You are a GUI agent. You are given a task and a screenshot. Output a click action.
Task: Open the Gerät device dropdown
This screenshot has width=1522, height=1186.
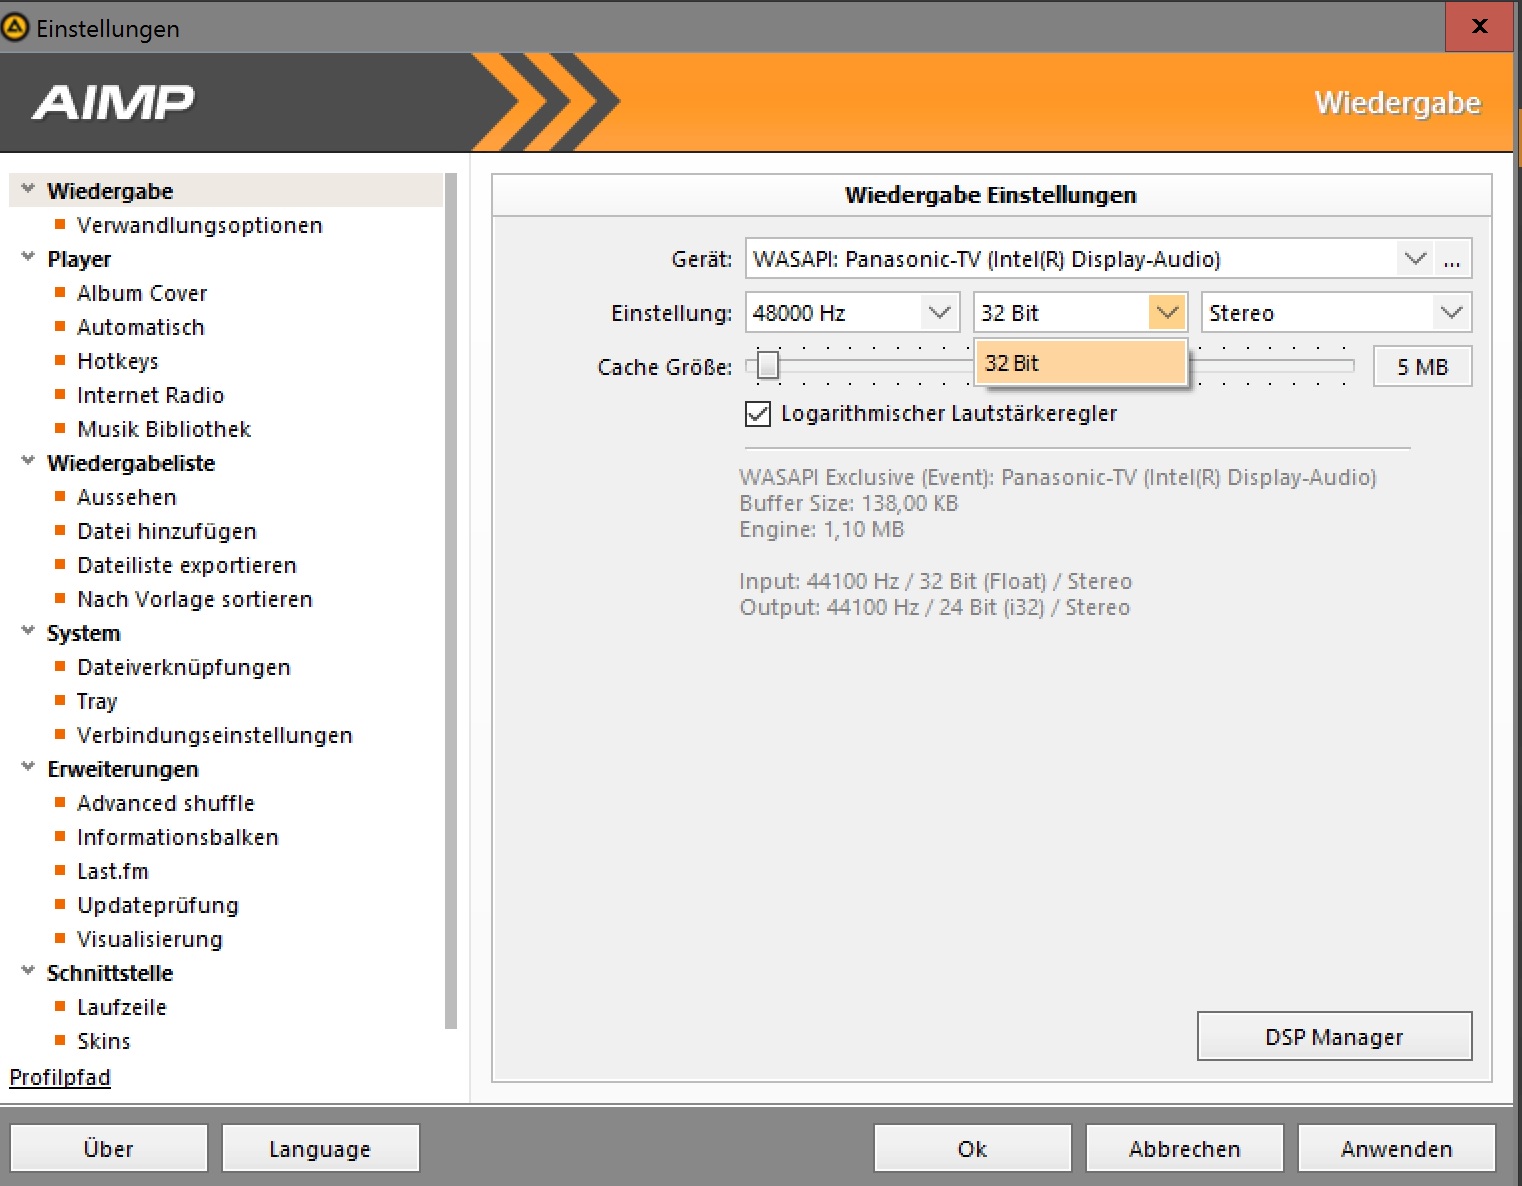pos(1414,259)
